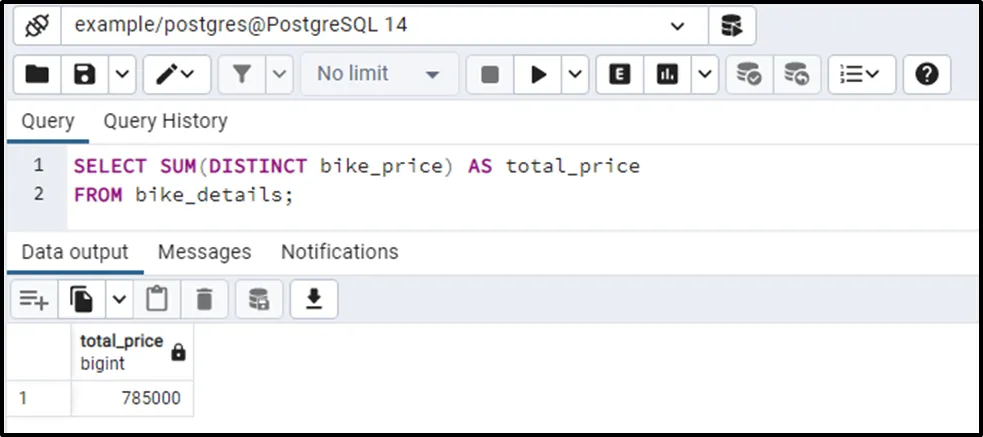
Task: Expand the execute options arrow
Action: coord(576,74)
